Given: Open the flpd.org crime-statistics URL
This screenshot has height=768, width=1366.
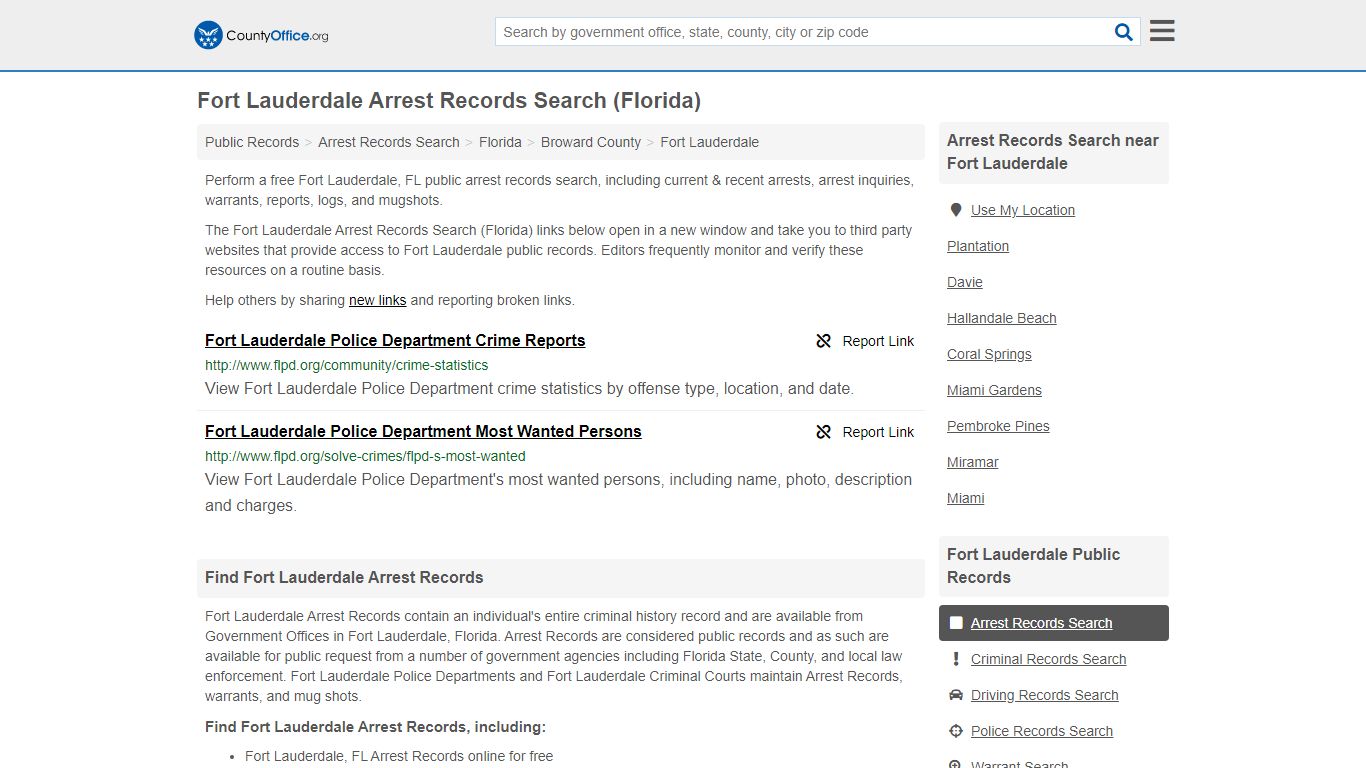Looking at the screenshot, I should tap(347, 365).
